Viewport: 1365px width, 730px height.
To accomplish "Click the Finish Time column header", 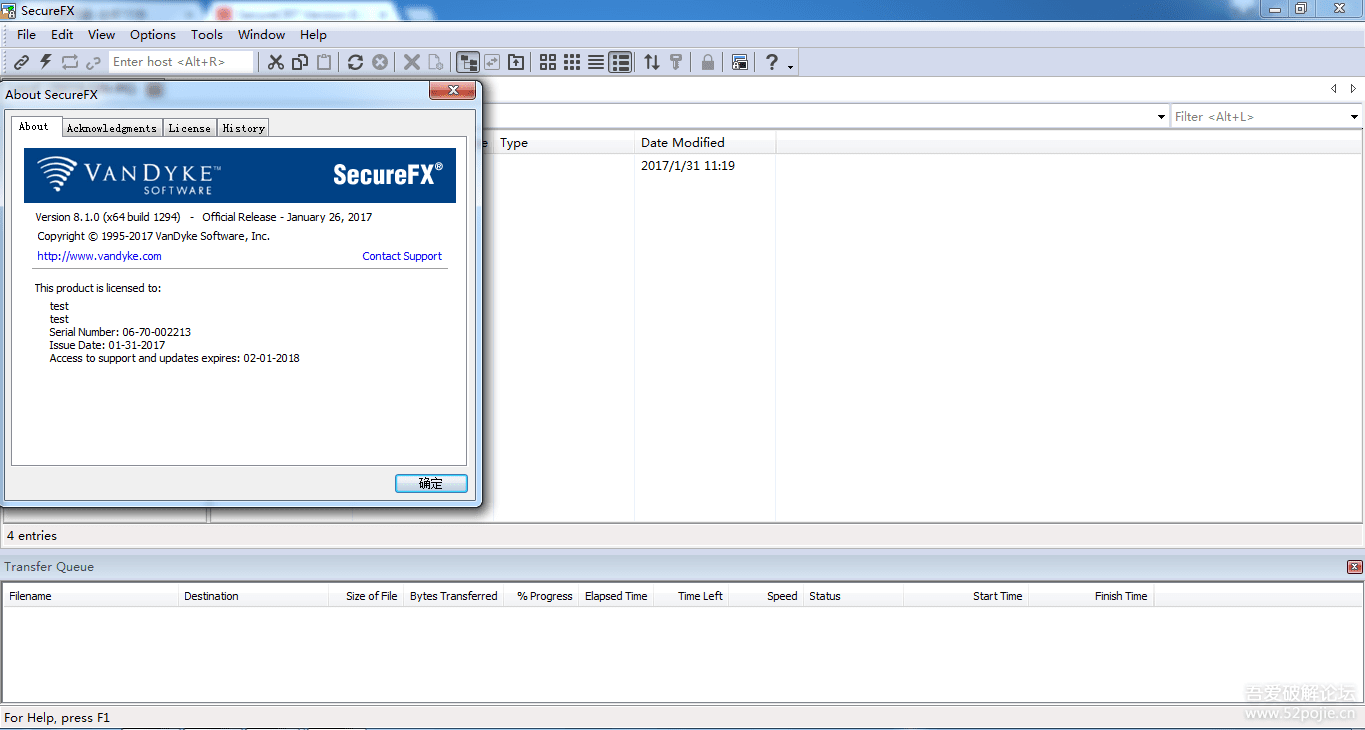I will coord(1091,596).
